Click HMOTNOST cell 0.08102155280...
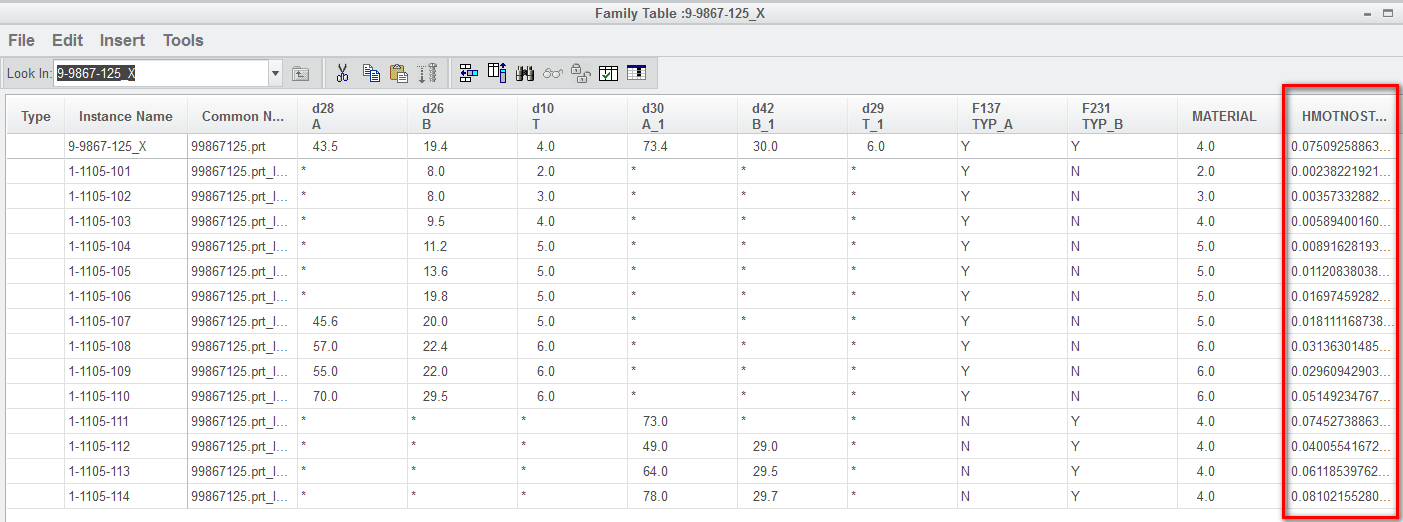This screenshot has height=522, width=1403. (x=1342, y=496)
